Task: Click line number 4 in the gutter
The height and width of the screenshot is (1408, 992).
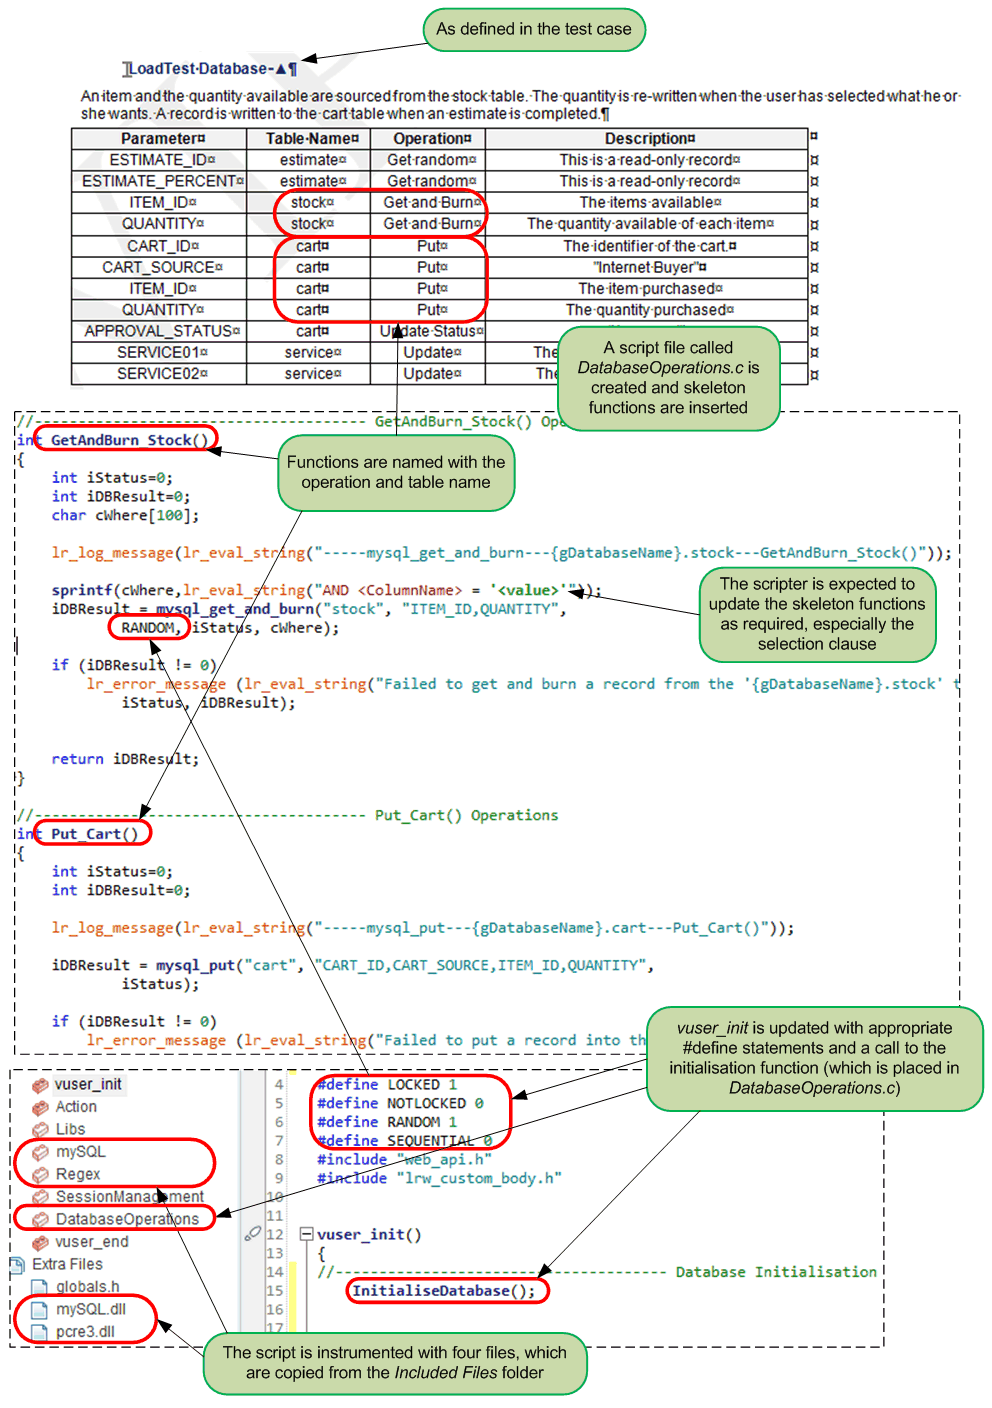Action: 279,1085
